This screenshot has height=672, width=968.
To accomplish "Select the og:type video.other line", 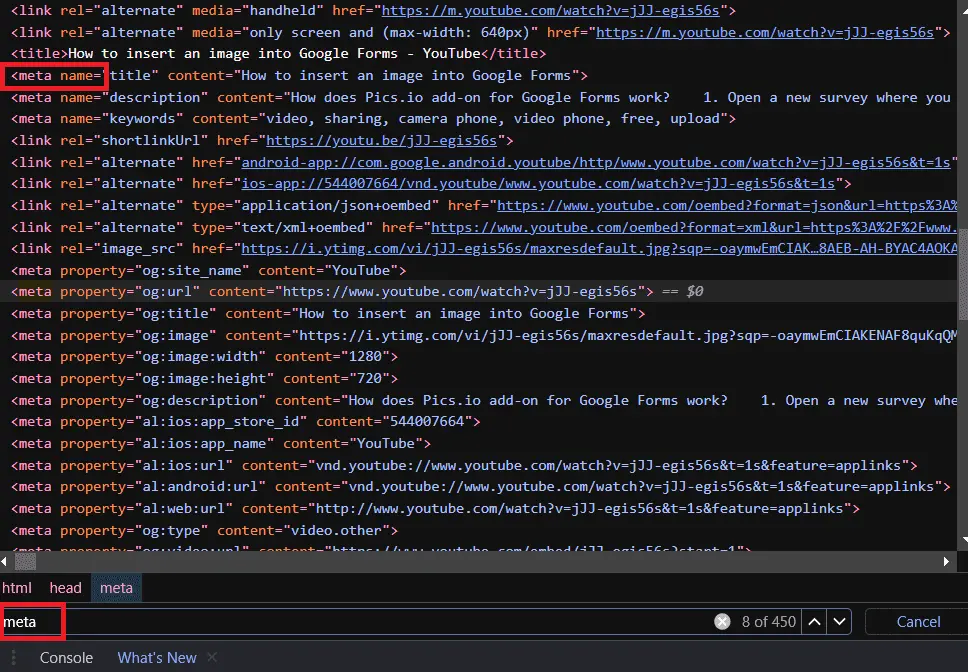I will click(204, 531).
